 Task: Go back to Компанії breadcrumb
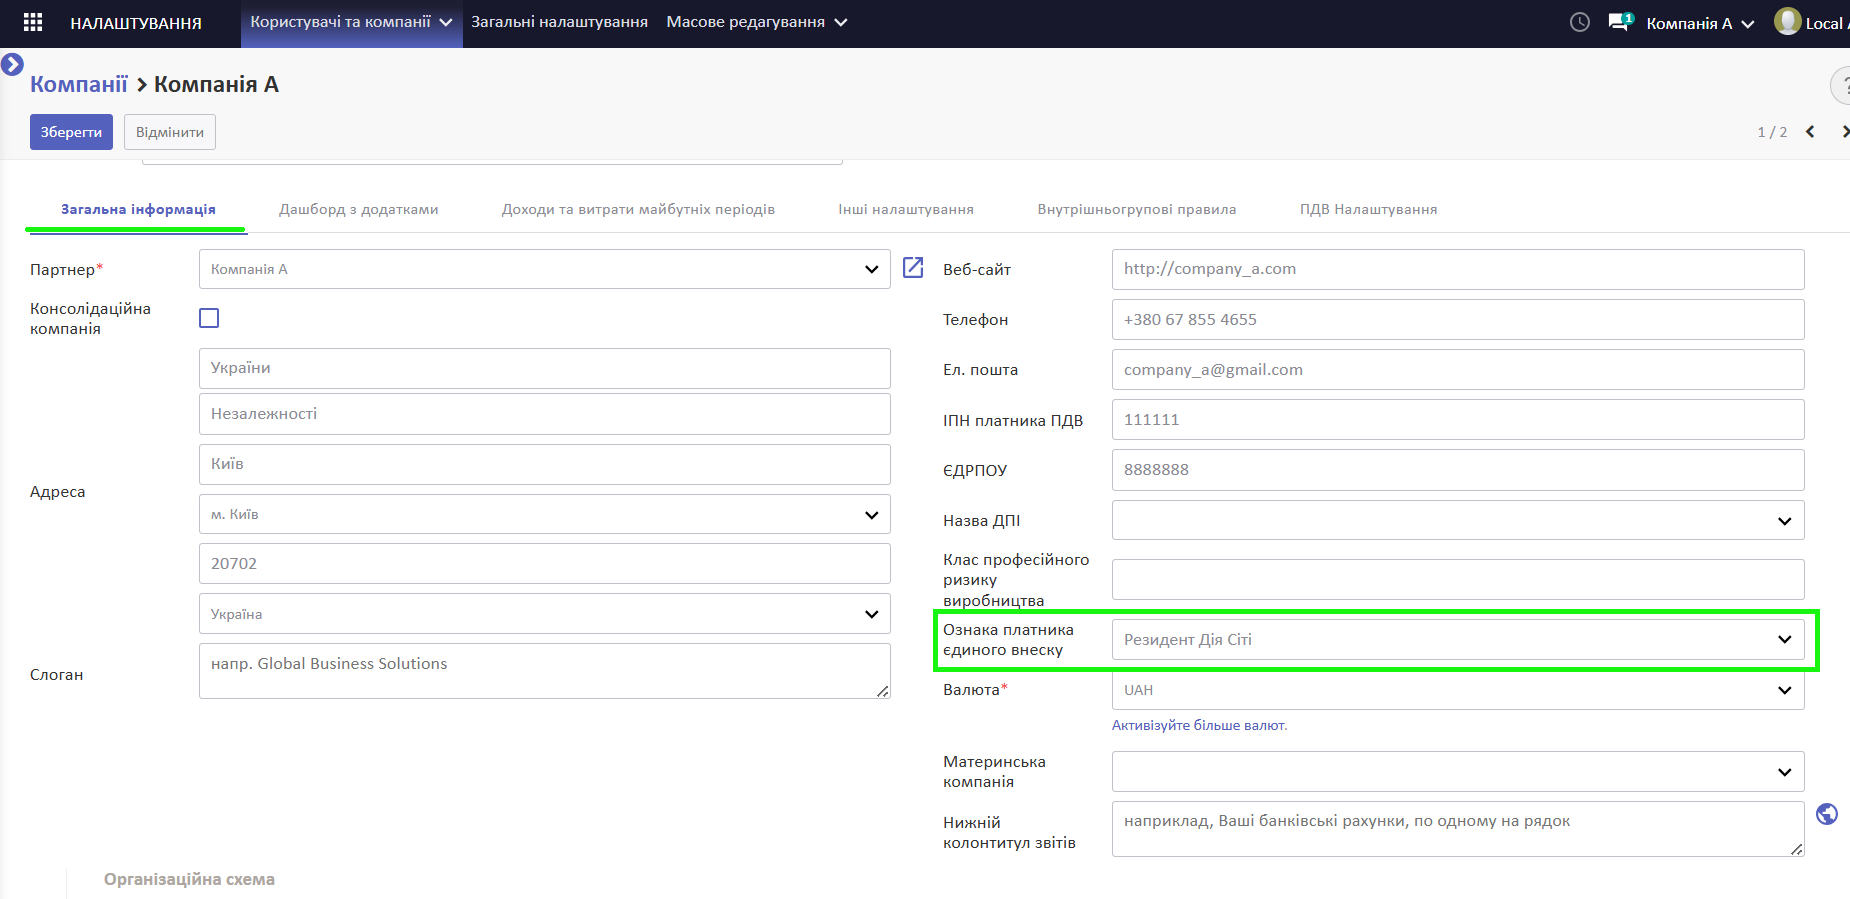pos(79,84)
